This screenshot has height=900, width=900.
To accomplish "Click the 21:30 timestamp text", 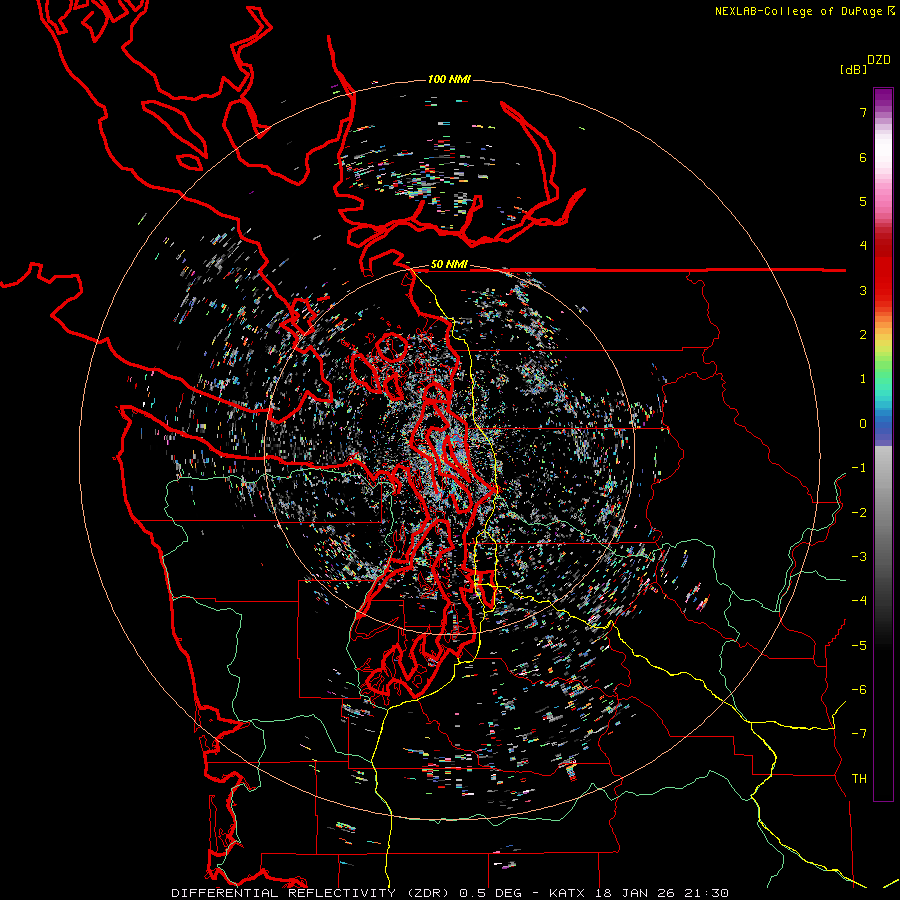I will point(706,893).
